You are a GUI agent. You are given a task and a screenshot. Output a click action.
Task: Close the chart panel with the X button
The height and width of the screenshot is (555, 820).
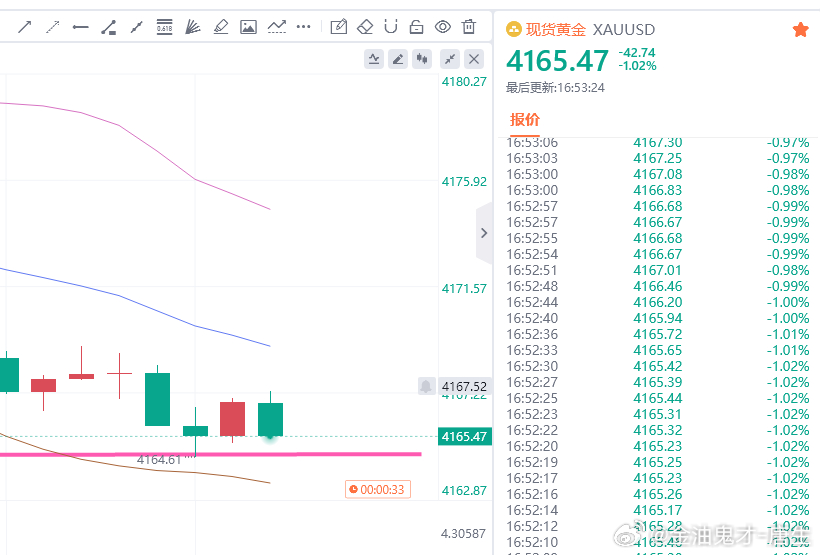coord(474,59)
